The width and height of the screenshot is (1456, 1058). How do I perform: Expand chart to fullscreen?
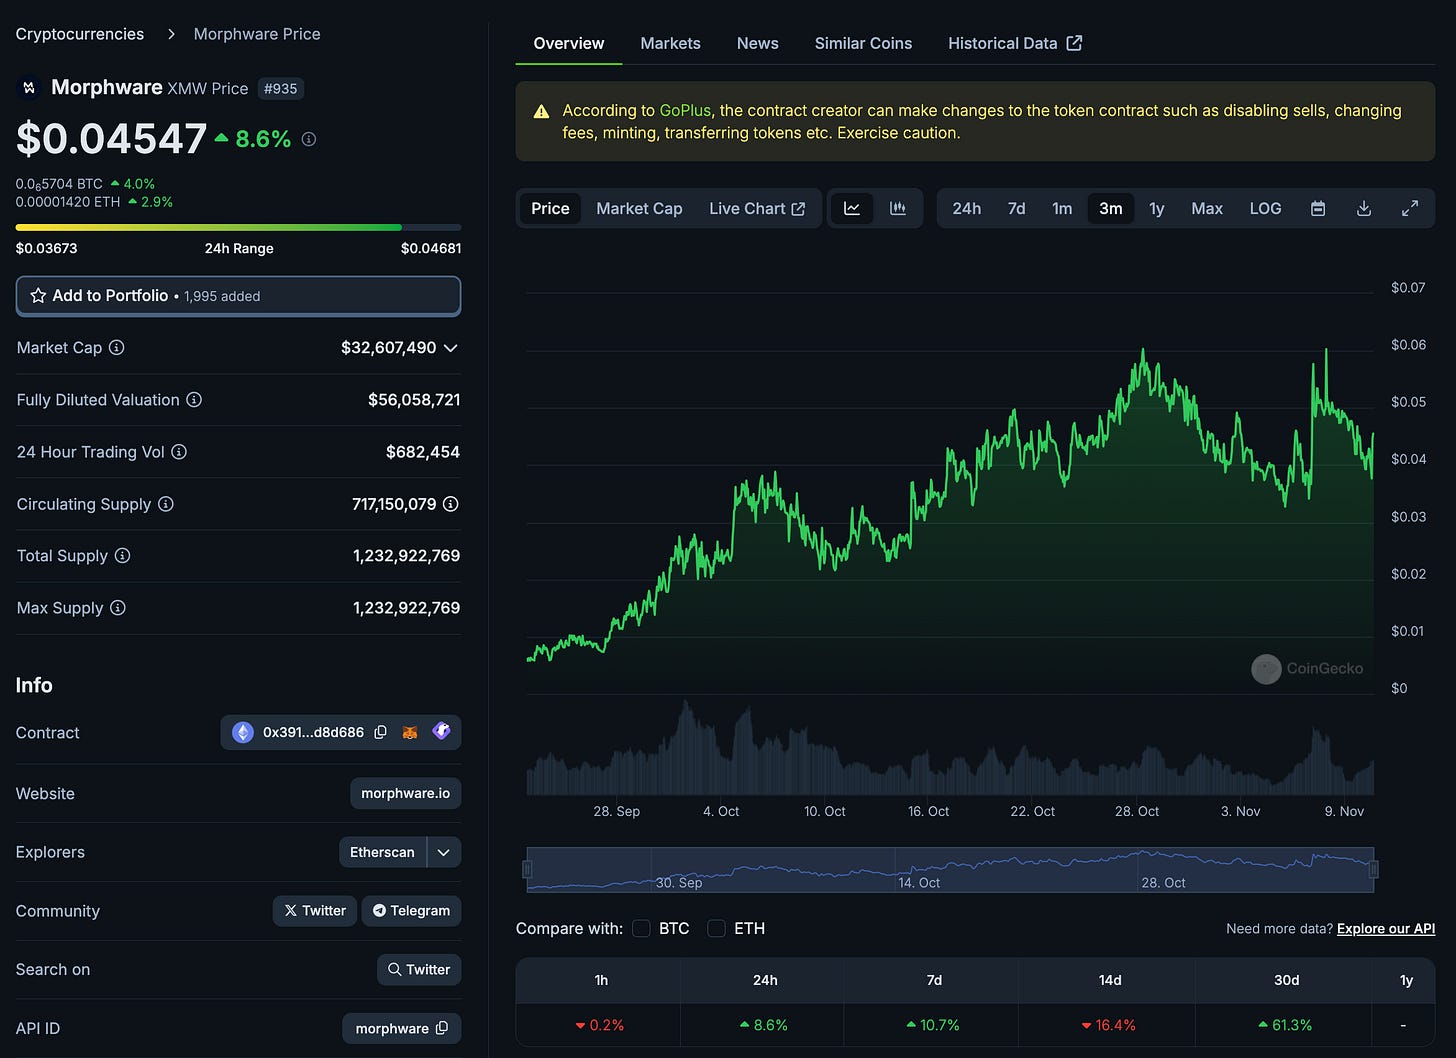pyautogui.click(x=1410, y=208)
